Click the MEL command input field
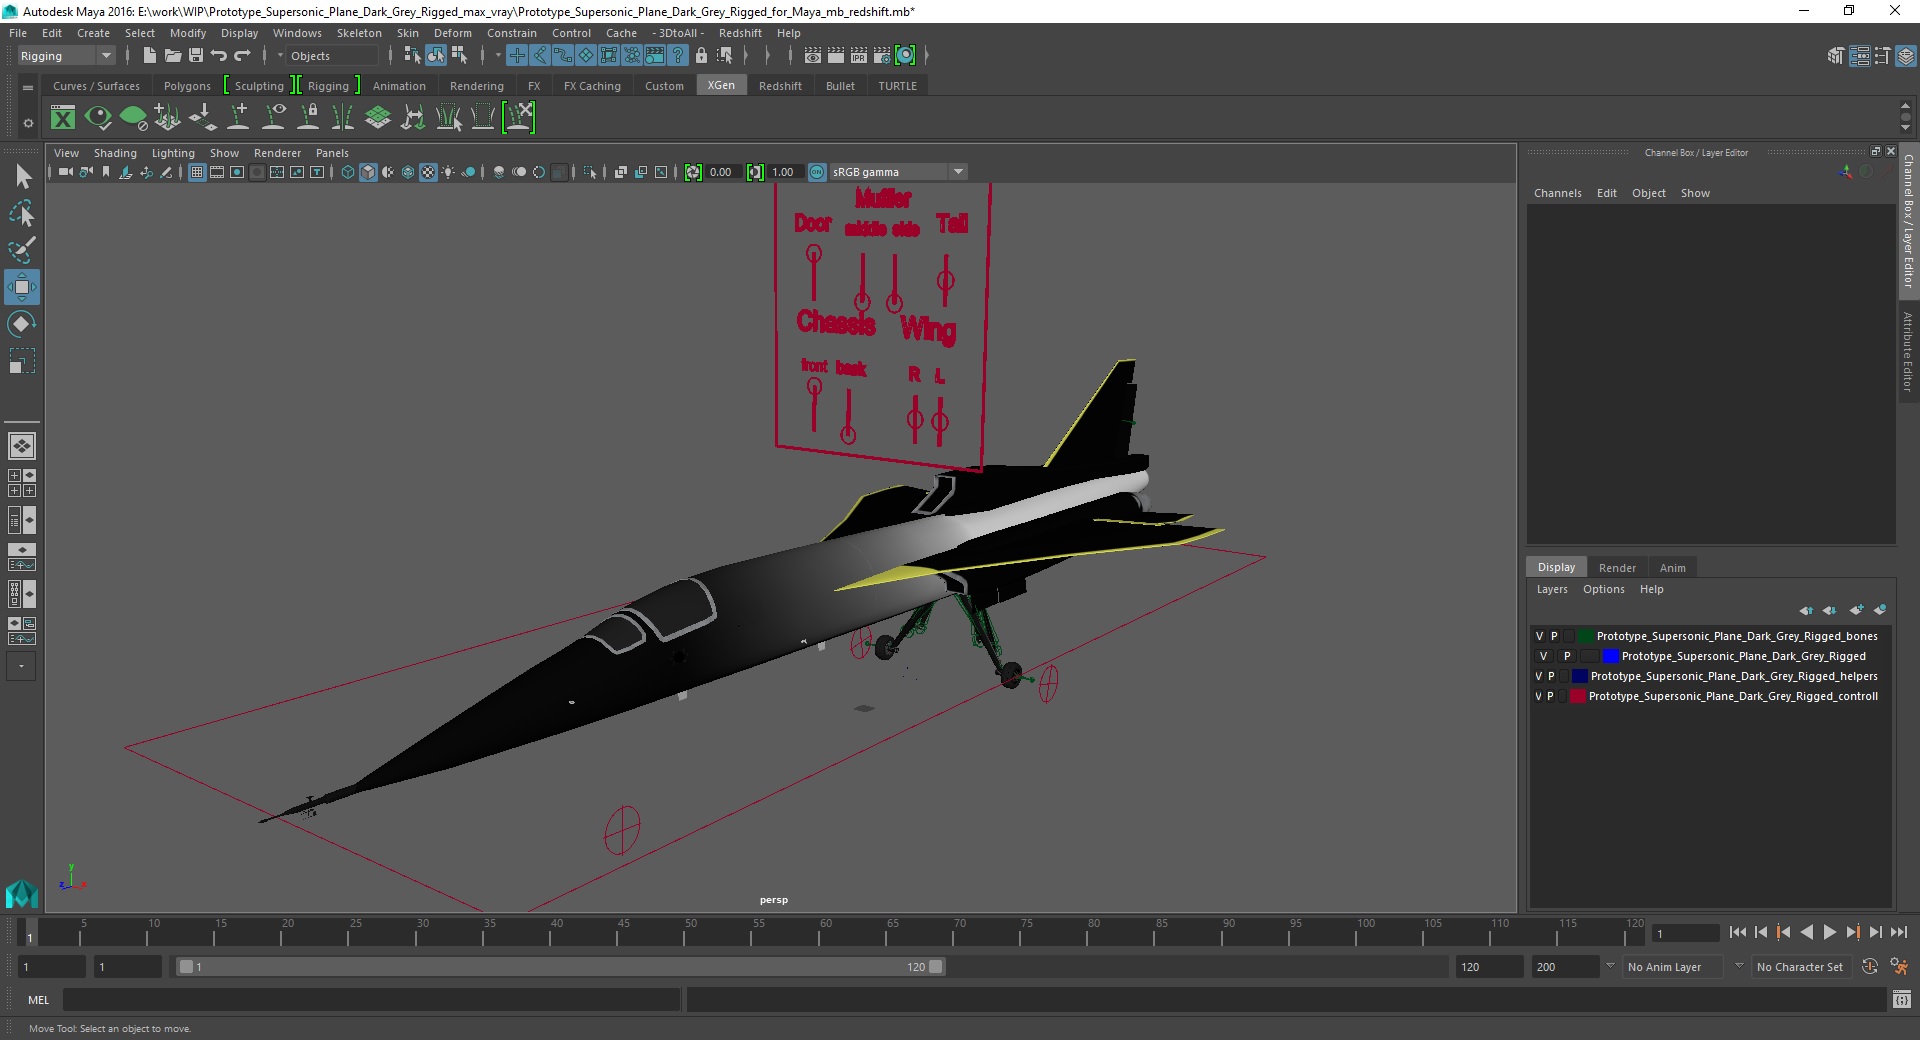 [x=372, y=999]
